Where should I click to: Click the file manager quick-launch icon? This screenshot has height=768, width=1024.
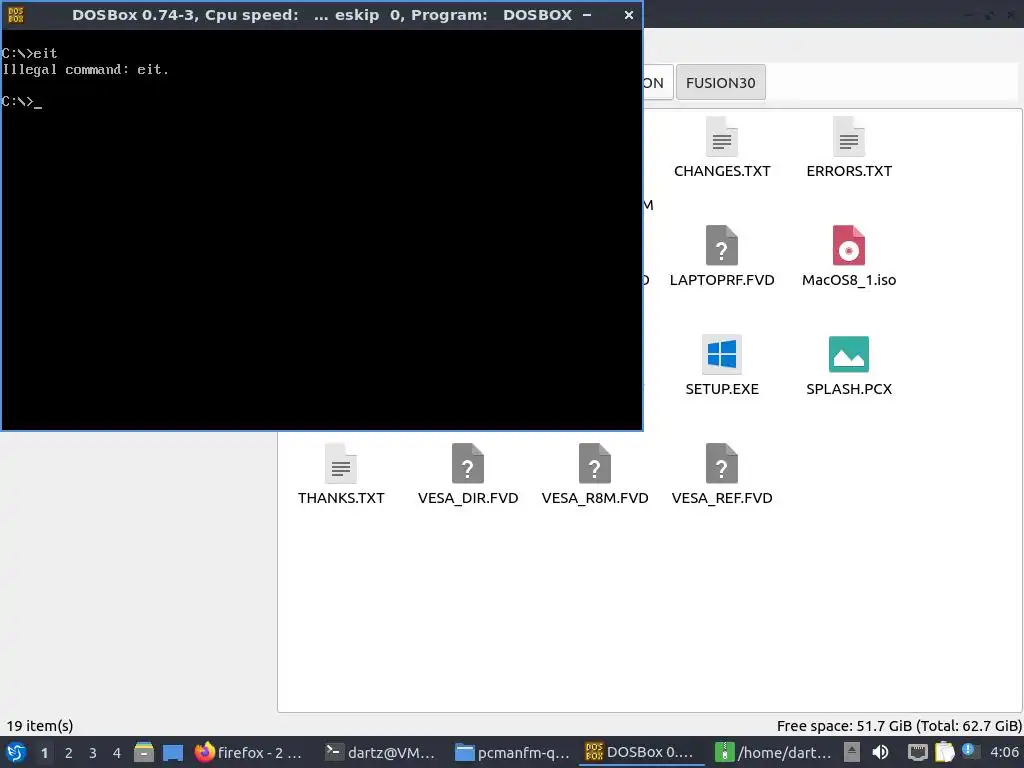(x=144, y=752)
